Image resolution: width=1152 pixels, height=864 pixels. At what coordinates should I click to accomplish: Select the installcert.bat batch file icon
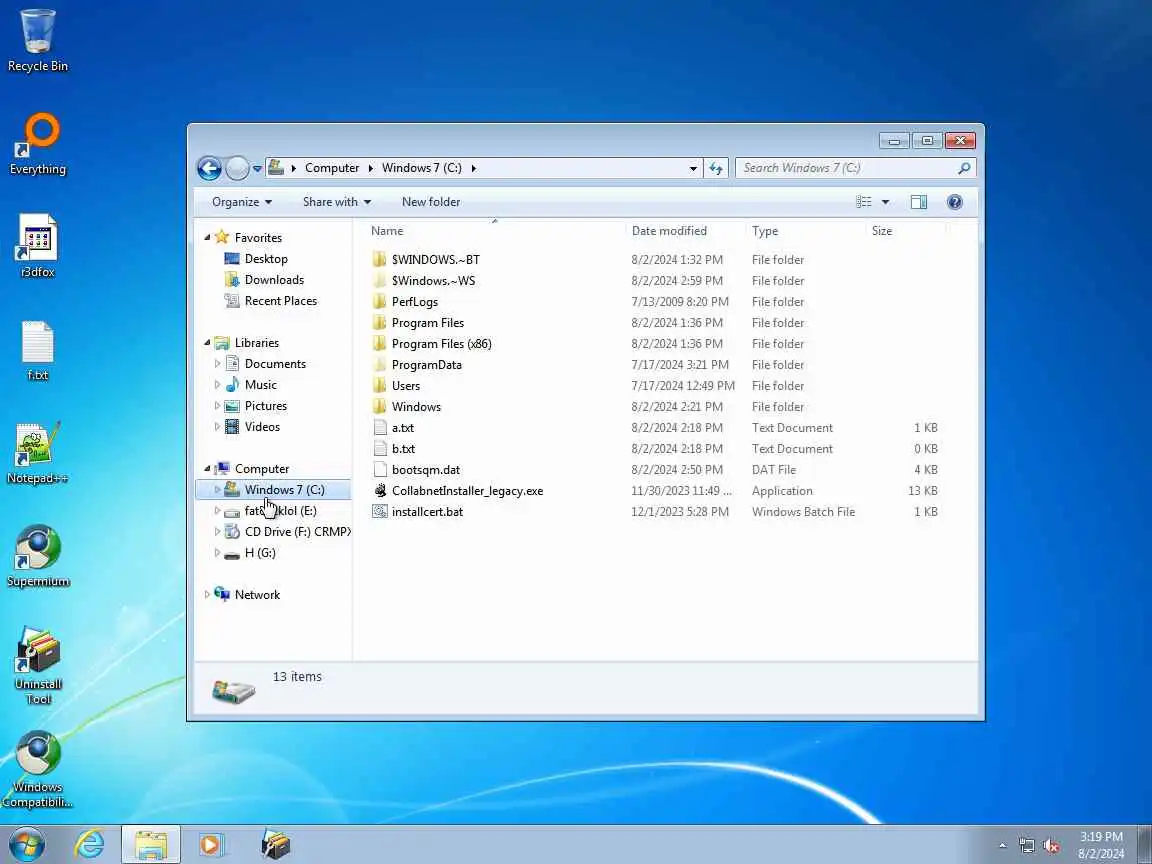pyautogui.click(x=380, y=512)
